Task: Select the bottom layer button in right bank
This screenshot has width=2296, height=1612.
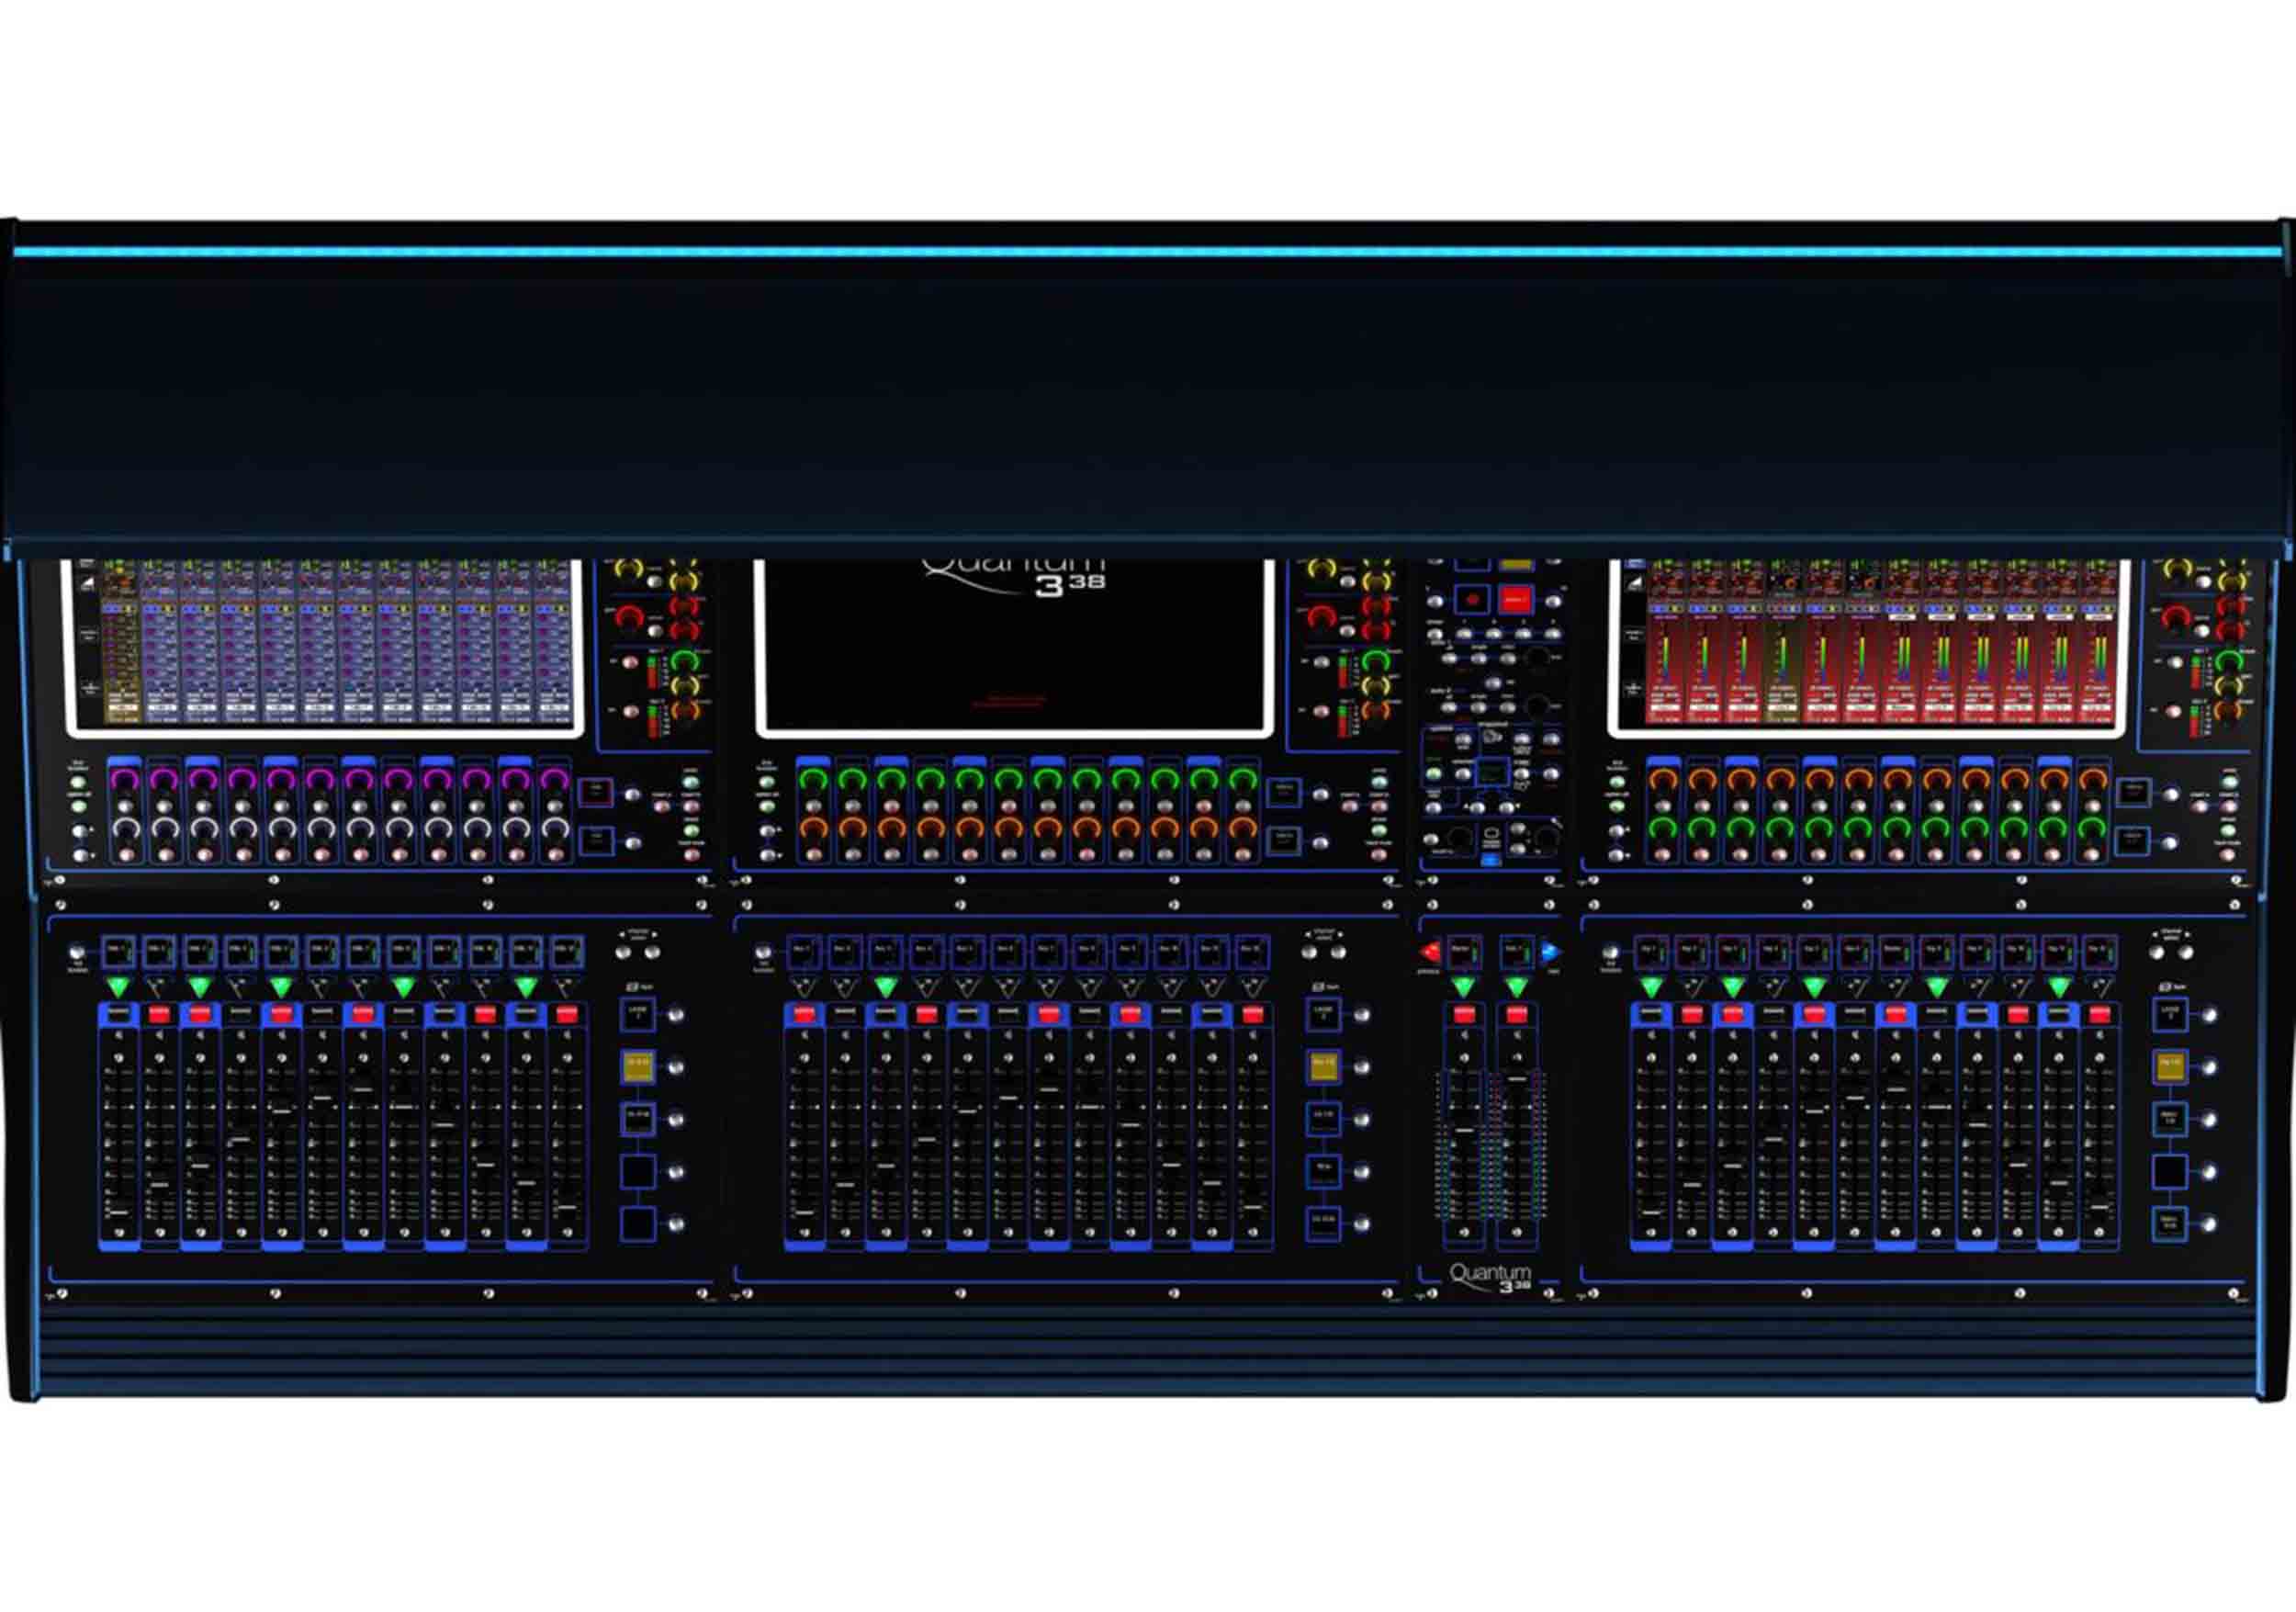Action: pyautogui.click(x=2170, y=1223)
